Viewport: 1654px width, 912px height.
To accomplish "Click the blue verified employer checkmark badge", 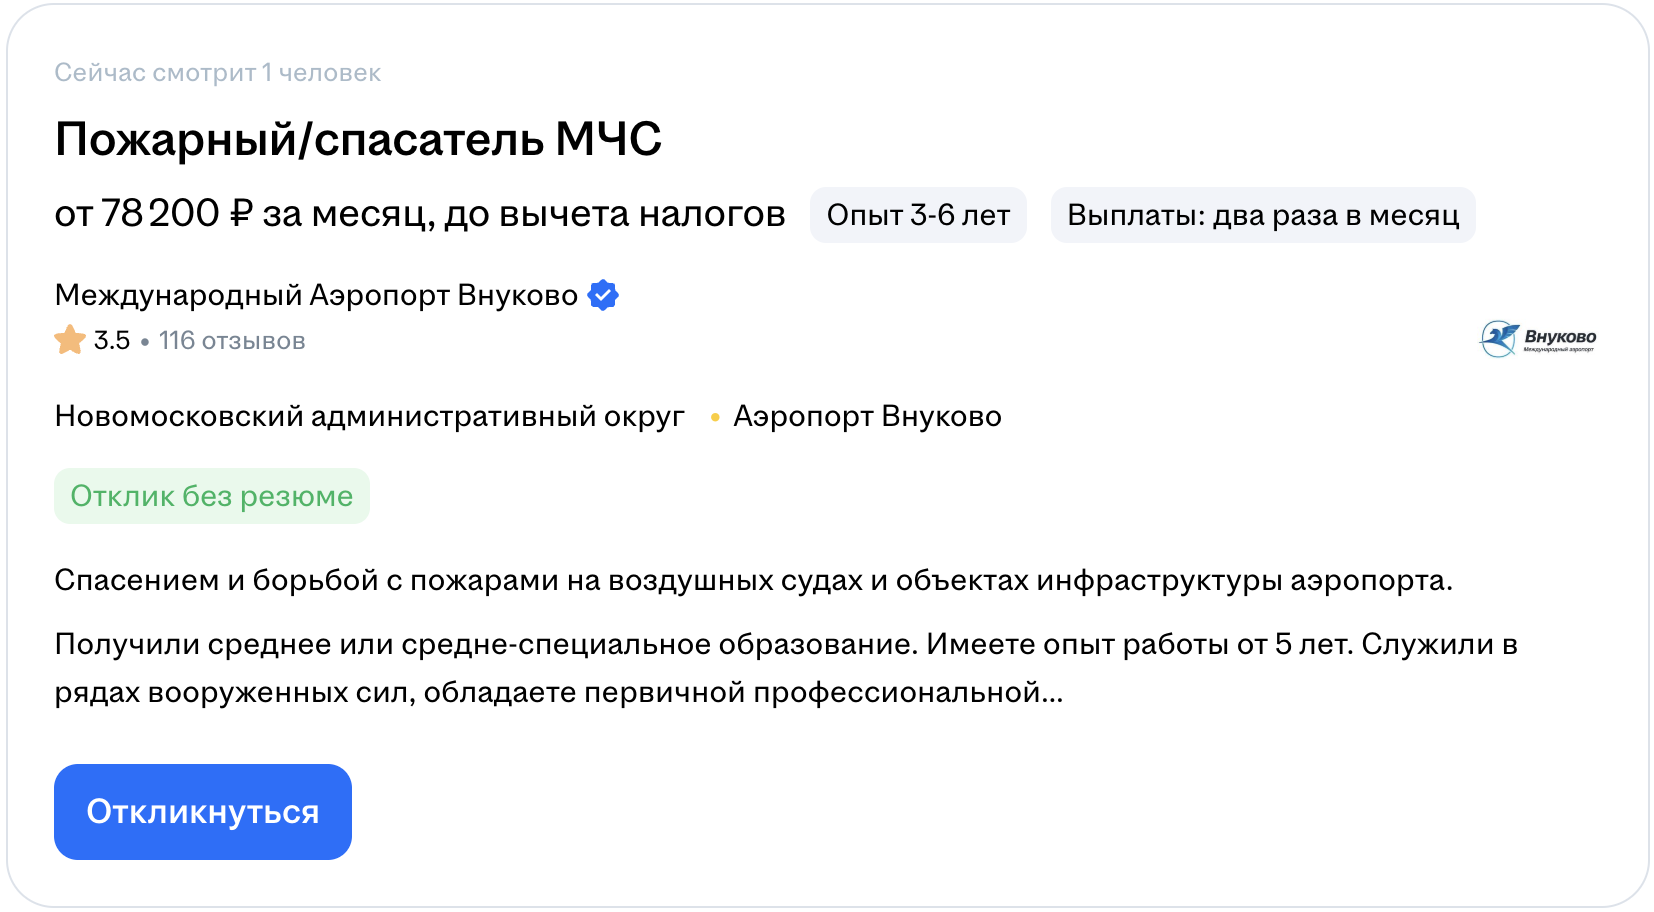I will 603,295.
